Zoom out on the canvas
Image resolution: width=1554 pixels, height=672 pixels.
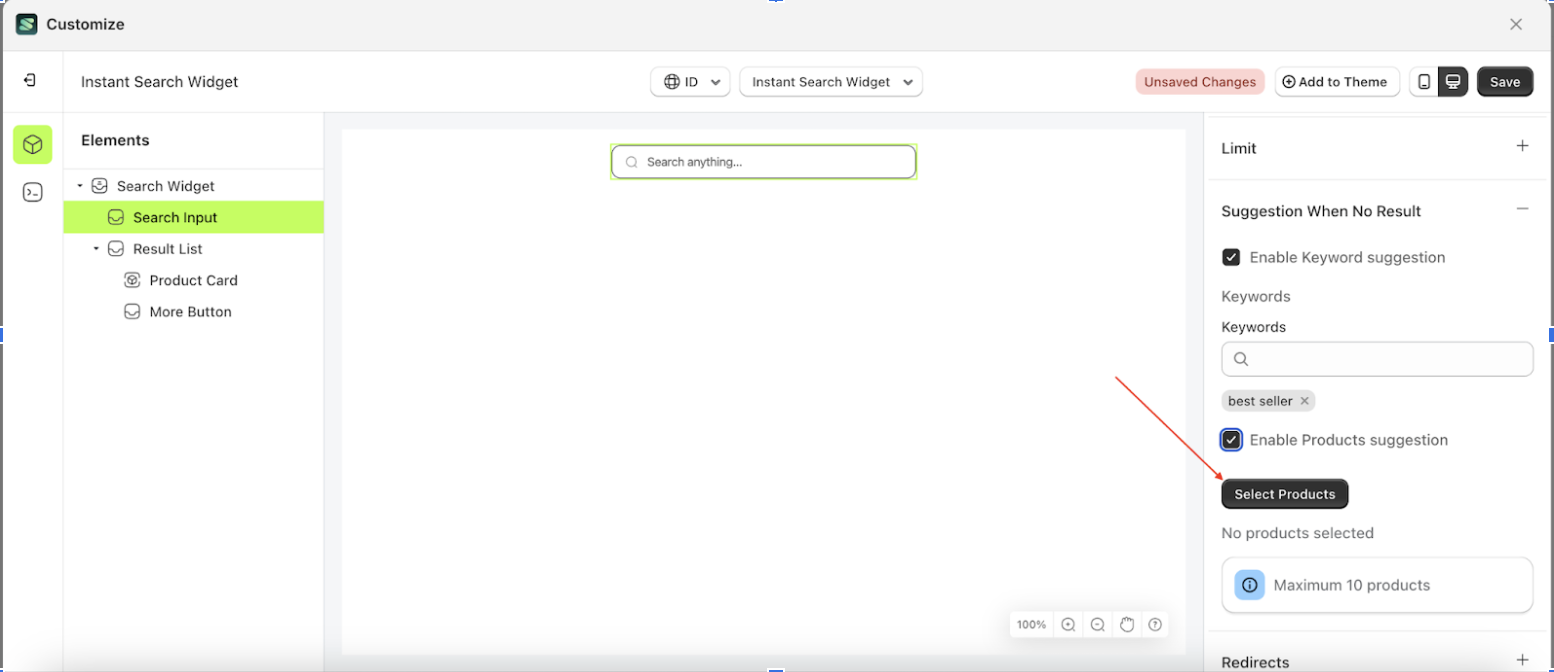pos(1097,624)
